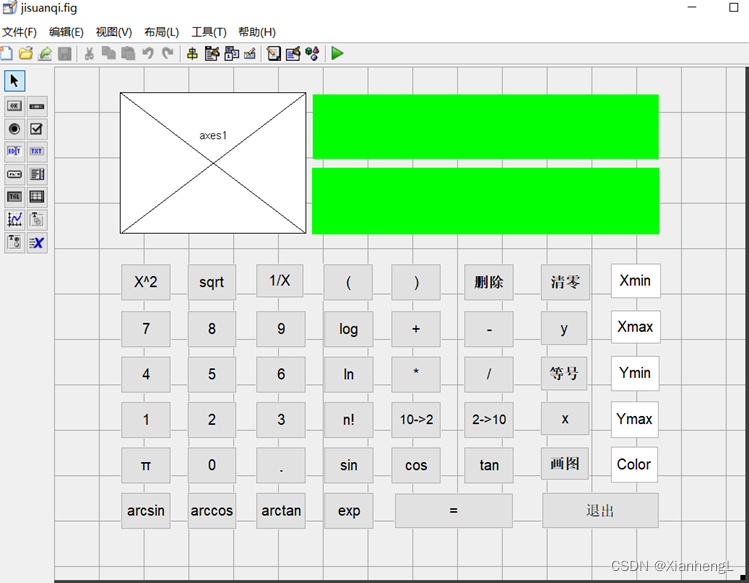The image size is (749, 583).
Task: Select the 删除 button
Action: [x=489, y=282]
